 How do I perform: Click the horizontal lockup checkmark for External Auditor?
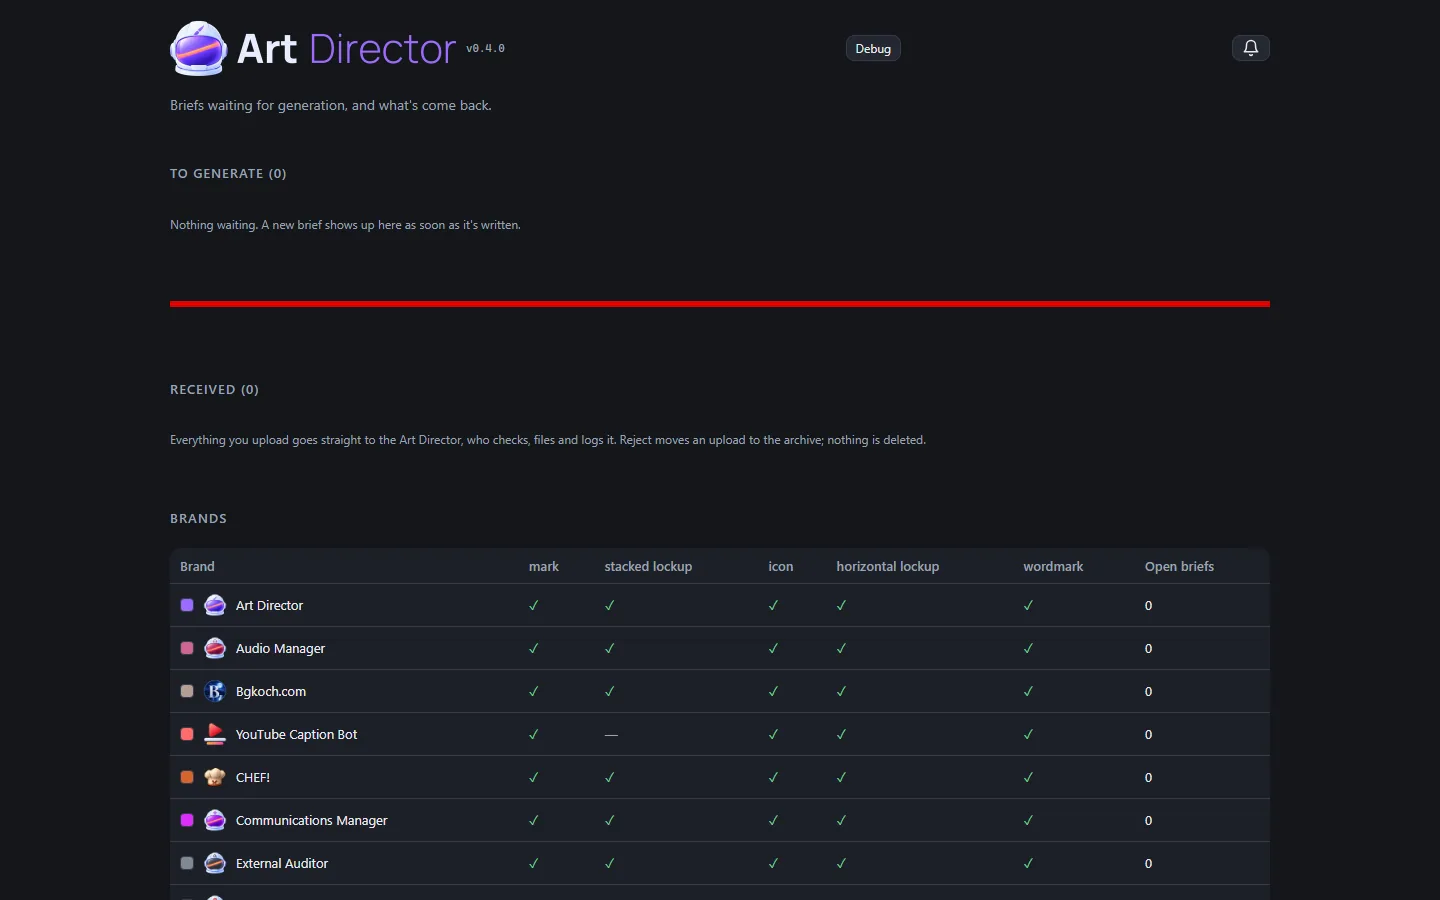click(841, 863)
